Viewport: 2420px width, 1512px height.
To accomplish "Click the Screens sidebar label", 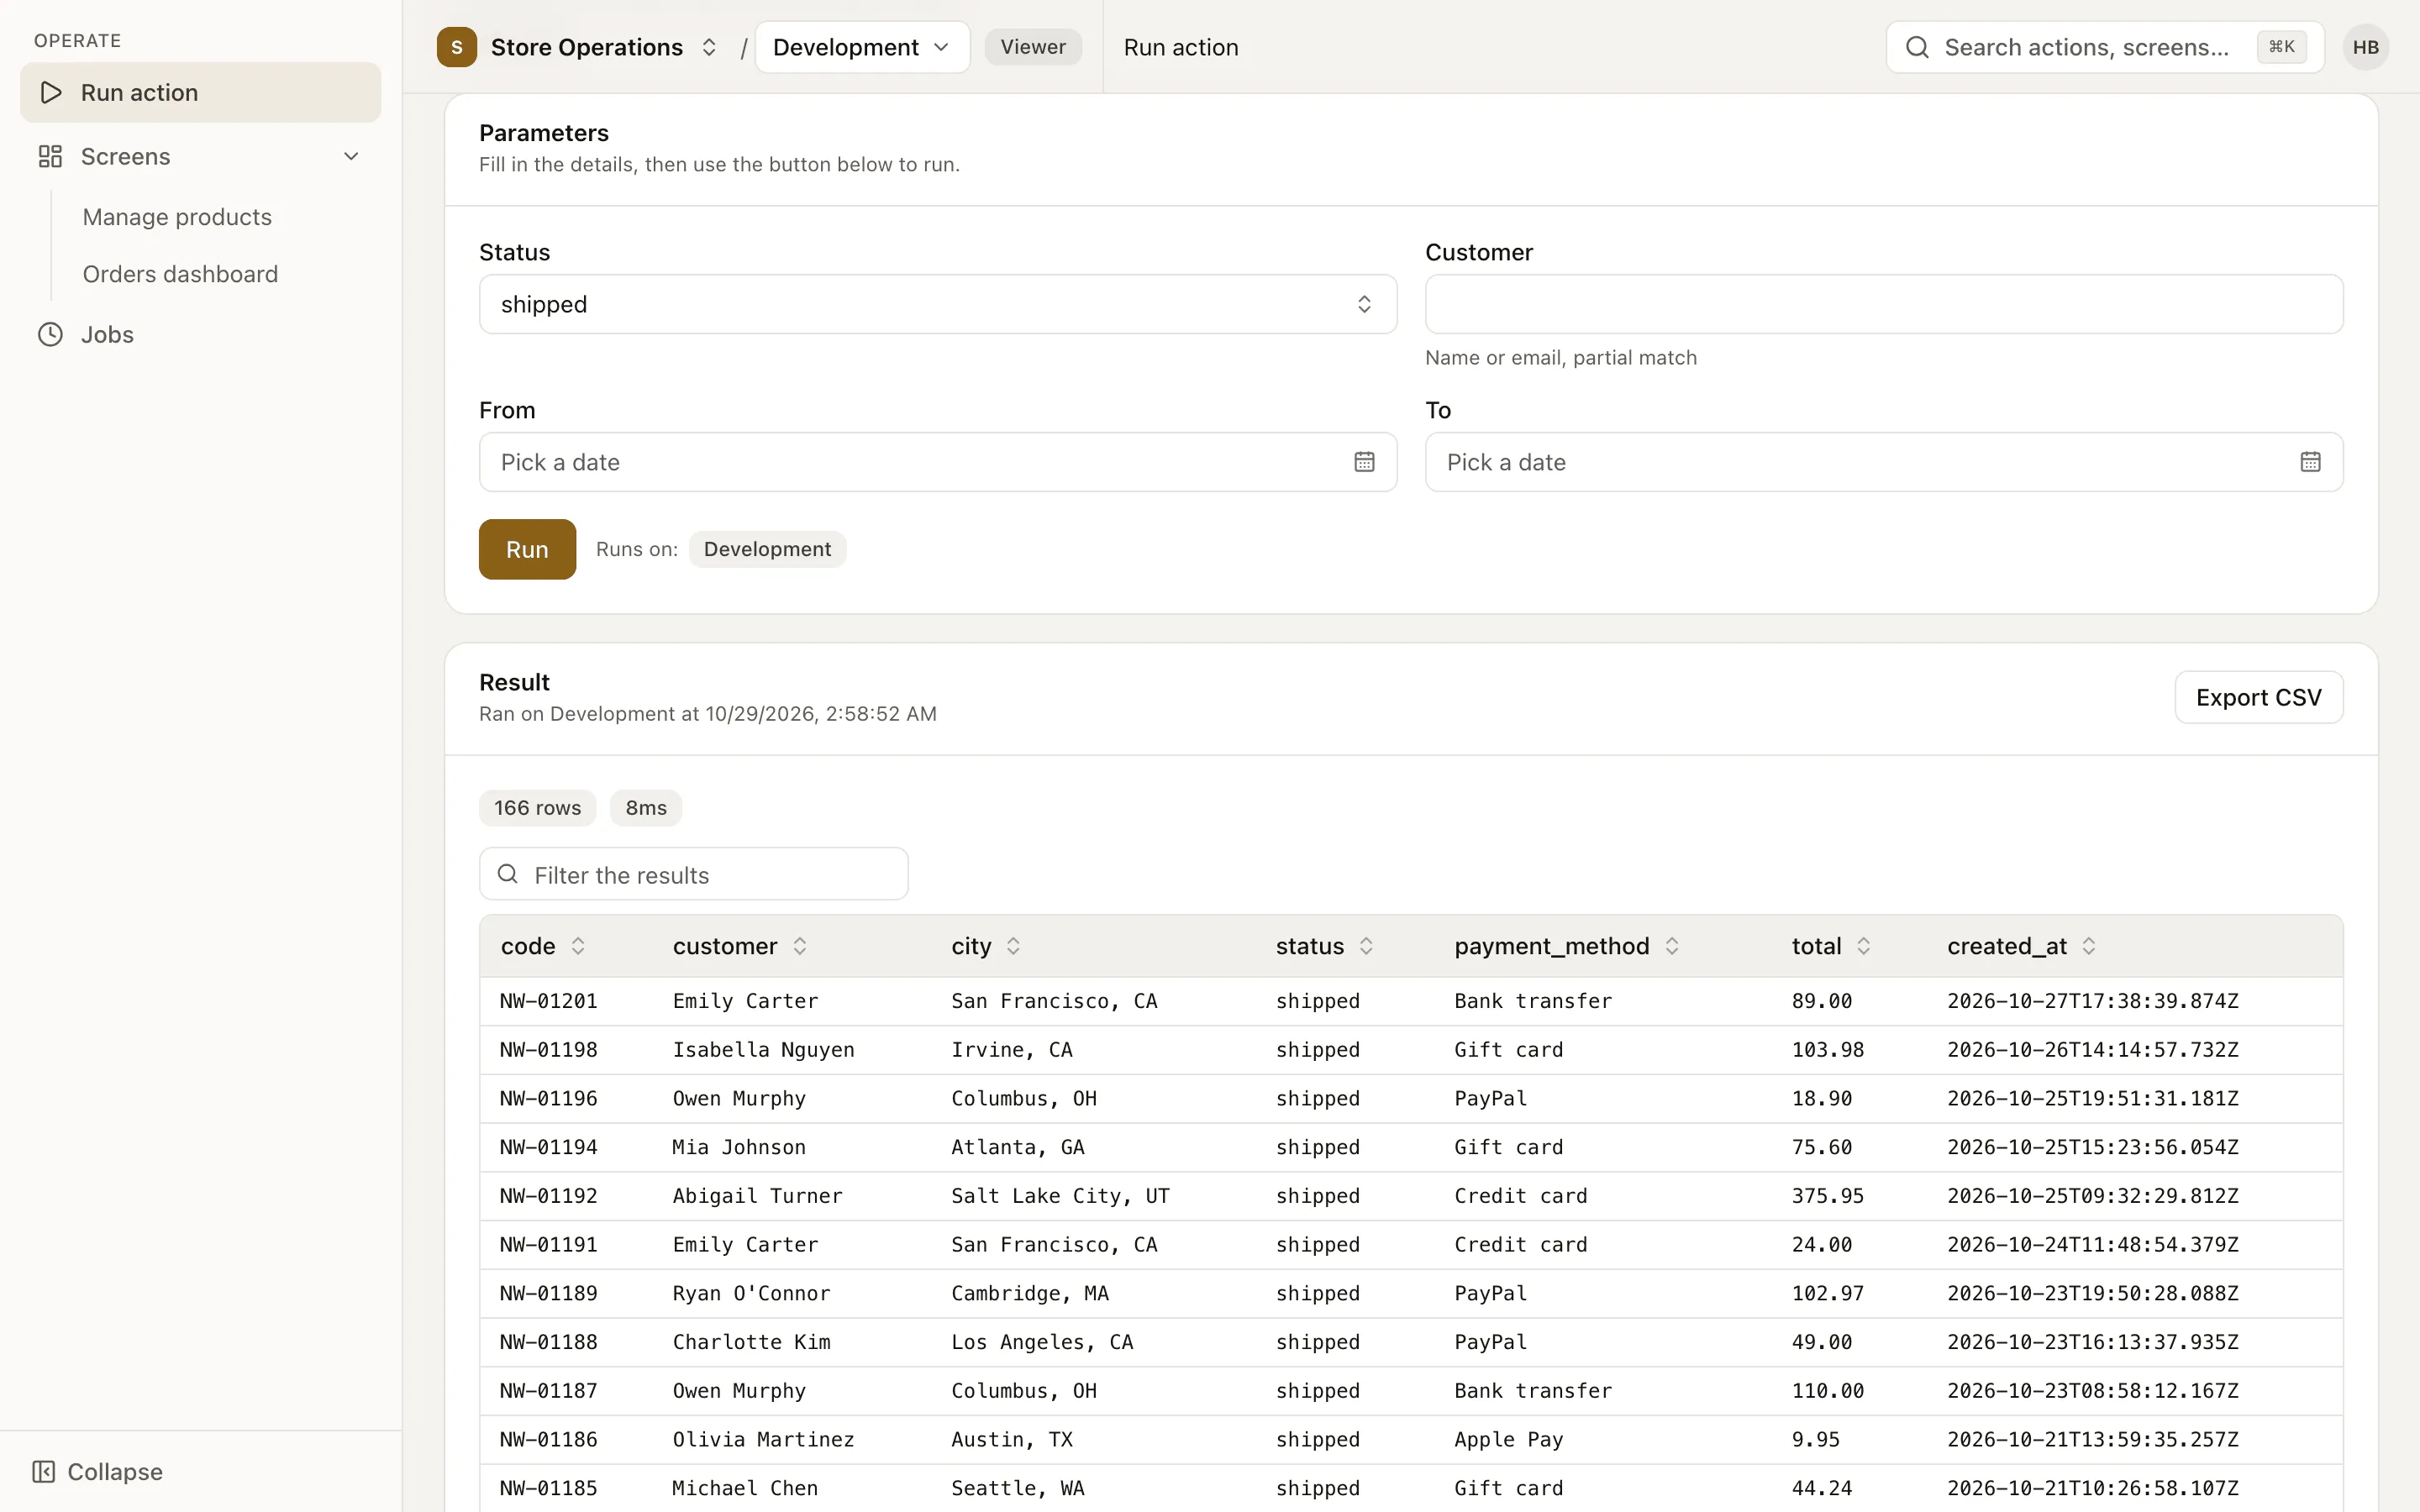I will (126, 156).
